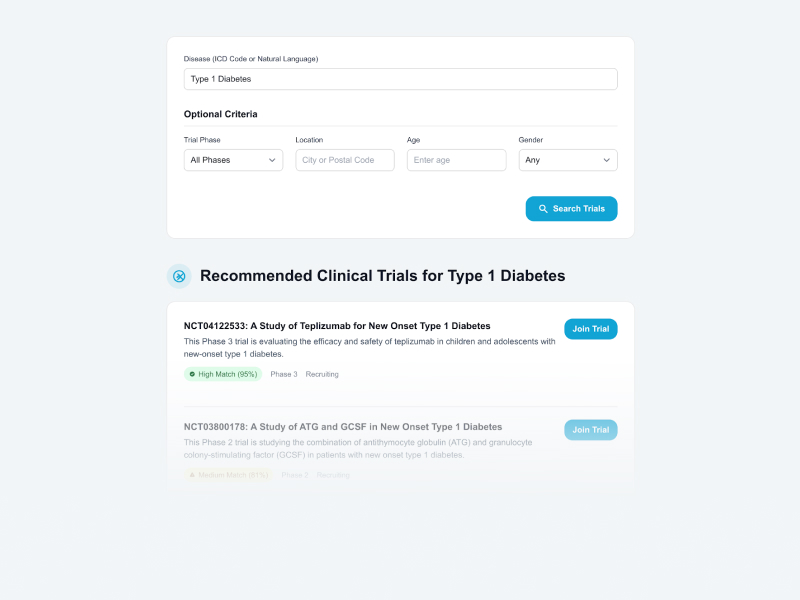Click the round icon beside Recommended Clinical Trials
800x600 pixels.
pos(179,276)
